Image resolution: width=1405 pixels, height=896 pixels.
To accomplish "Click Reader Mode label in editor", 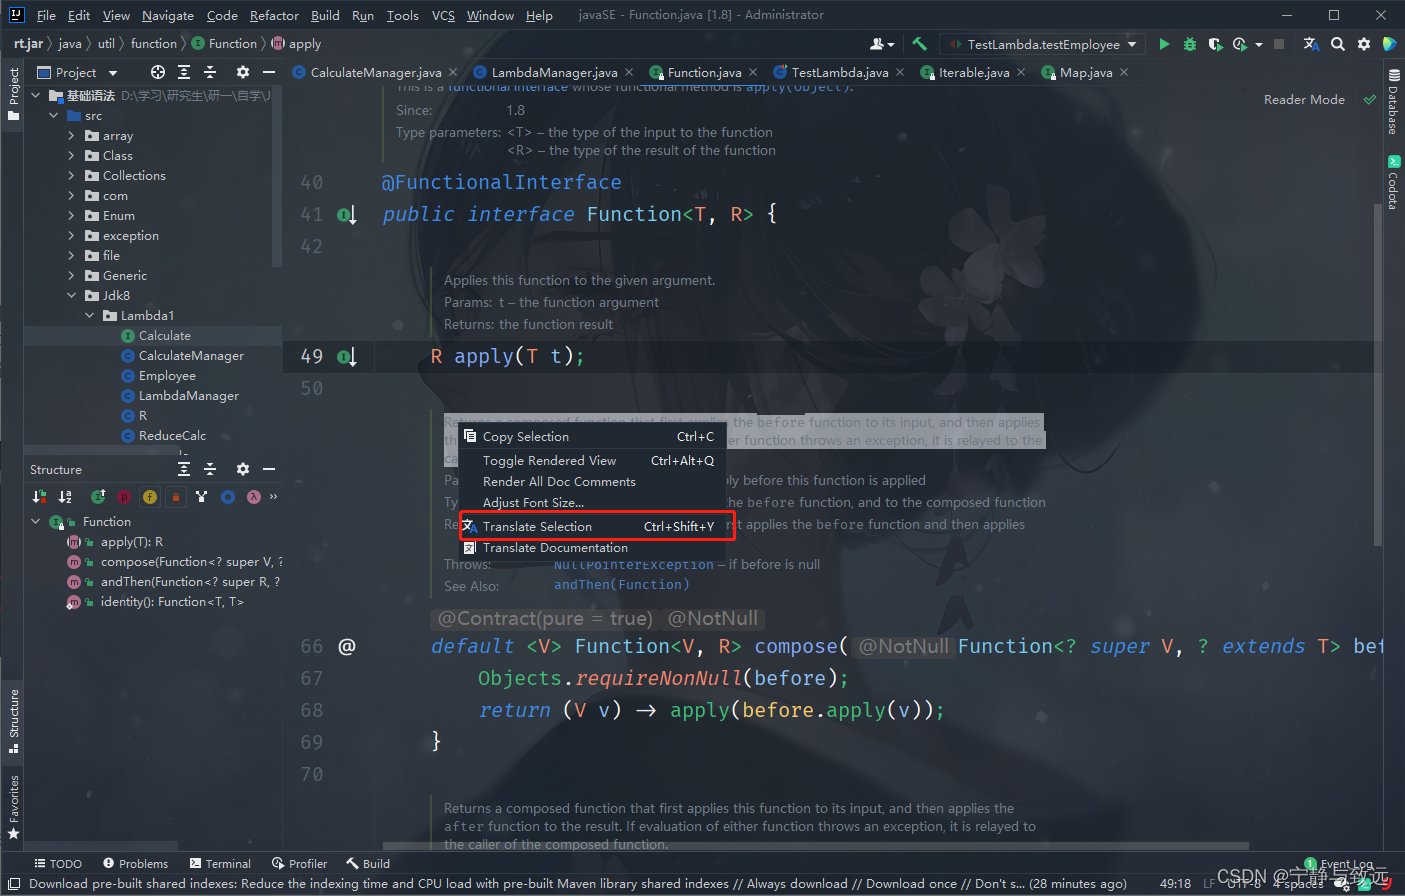I will click(x=1304, y=100).
